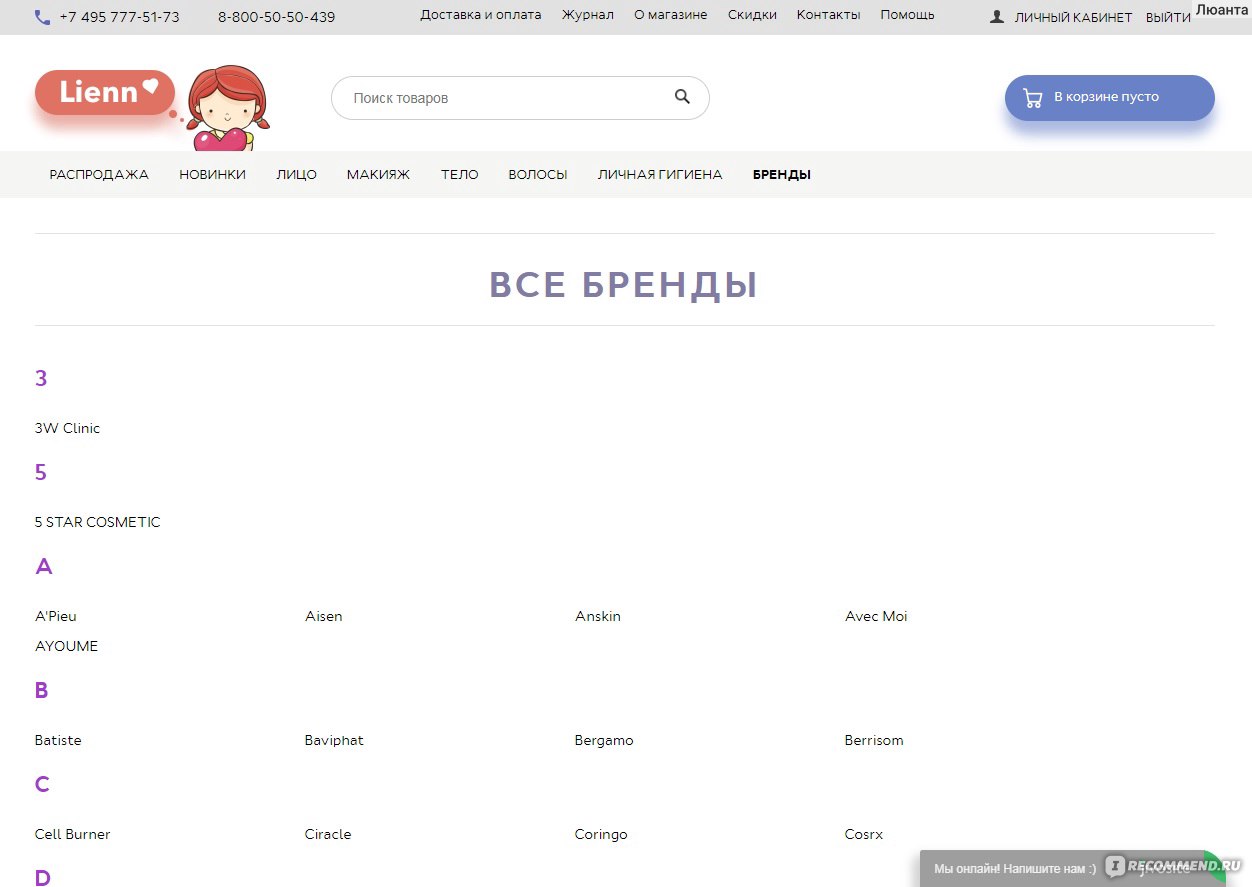Click the personal account user icon
The image size is (1252, 887).
pyautogui.click(x=997, y=17)
